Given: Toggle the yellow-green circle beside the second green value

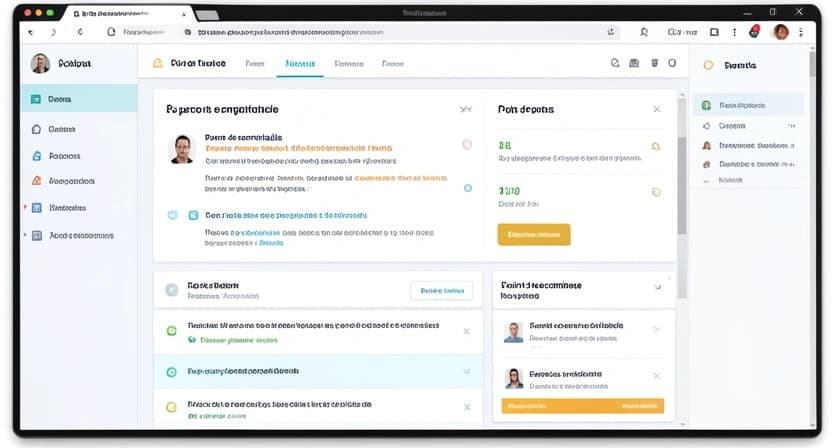Looking at the screenshot, I should tap(656, 192).
